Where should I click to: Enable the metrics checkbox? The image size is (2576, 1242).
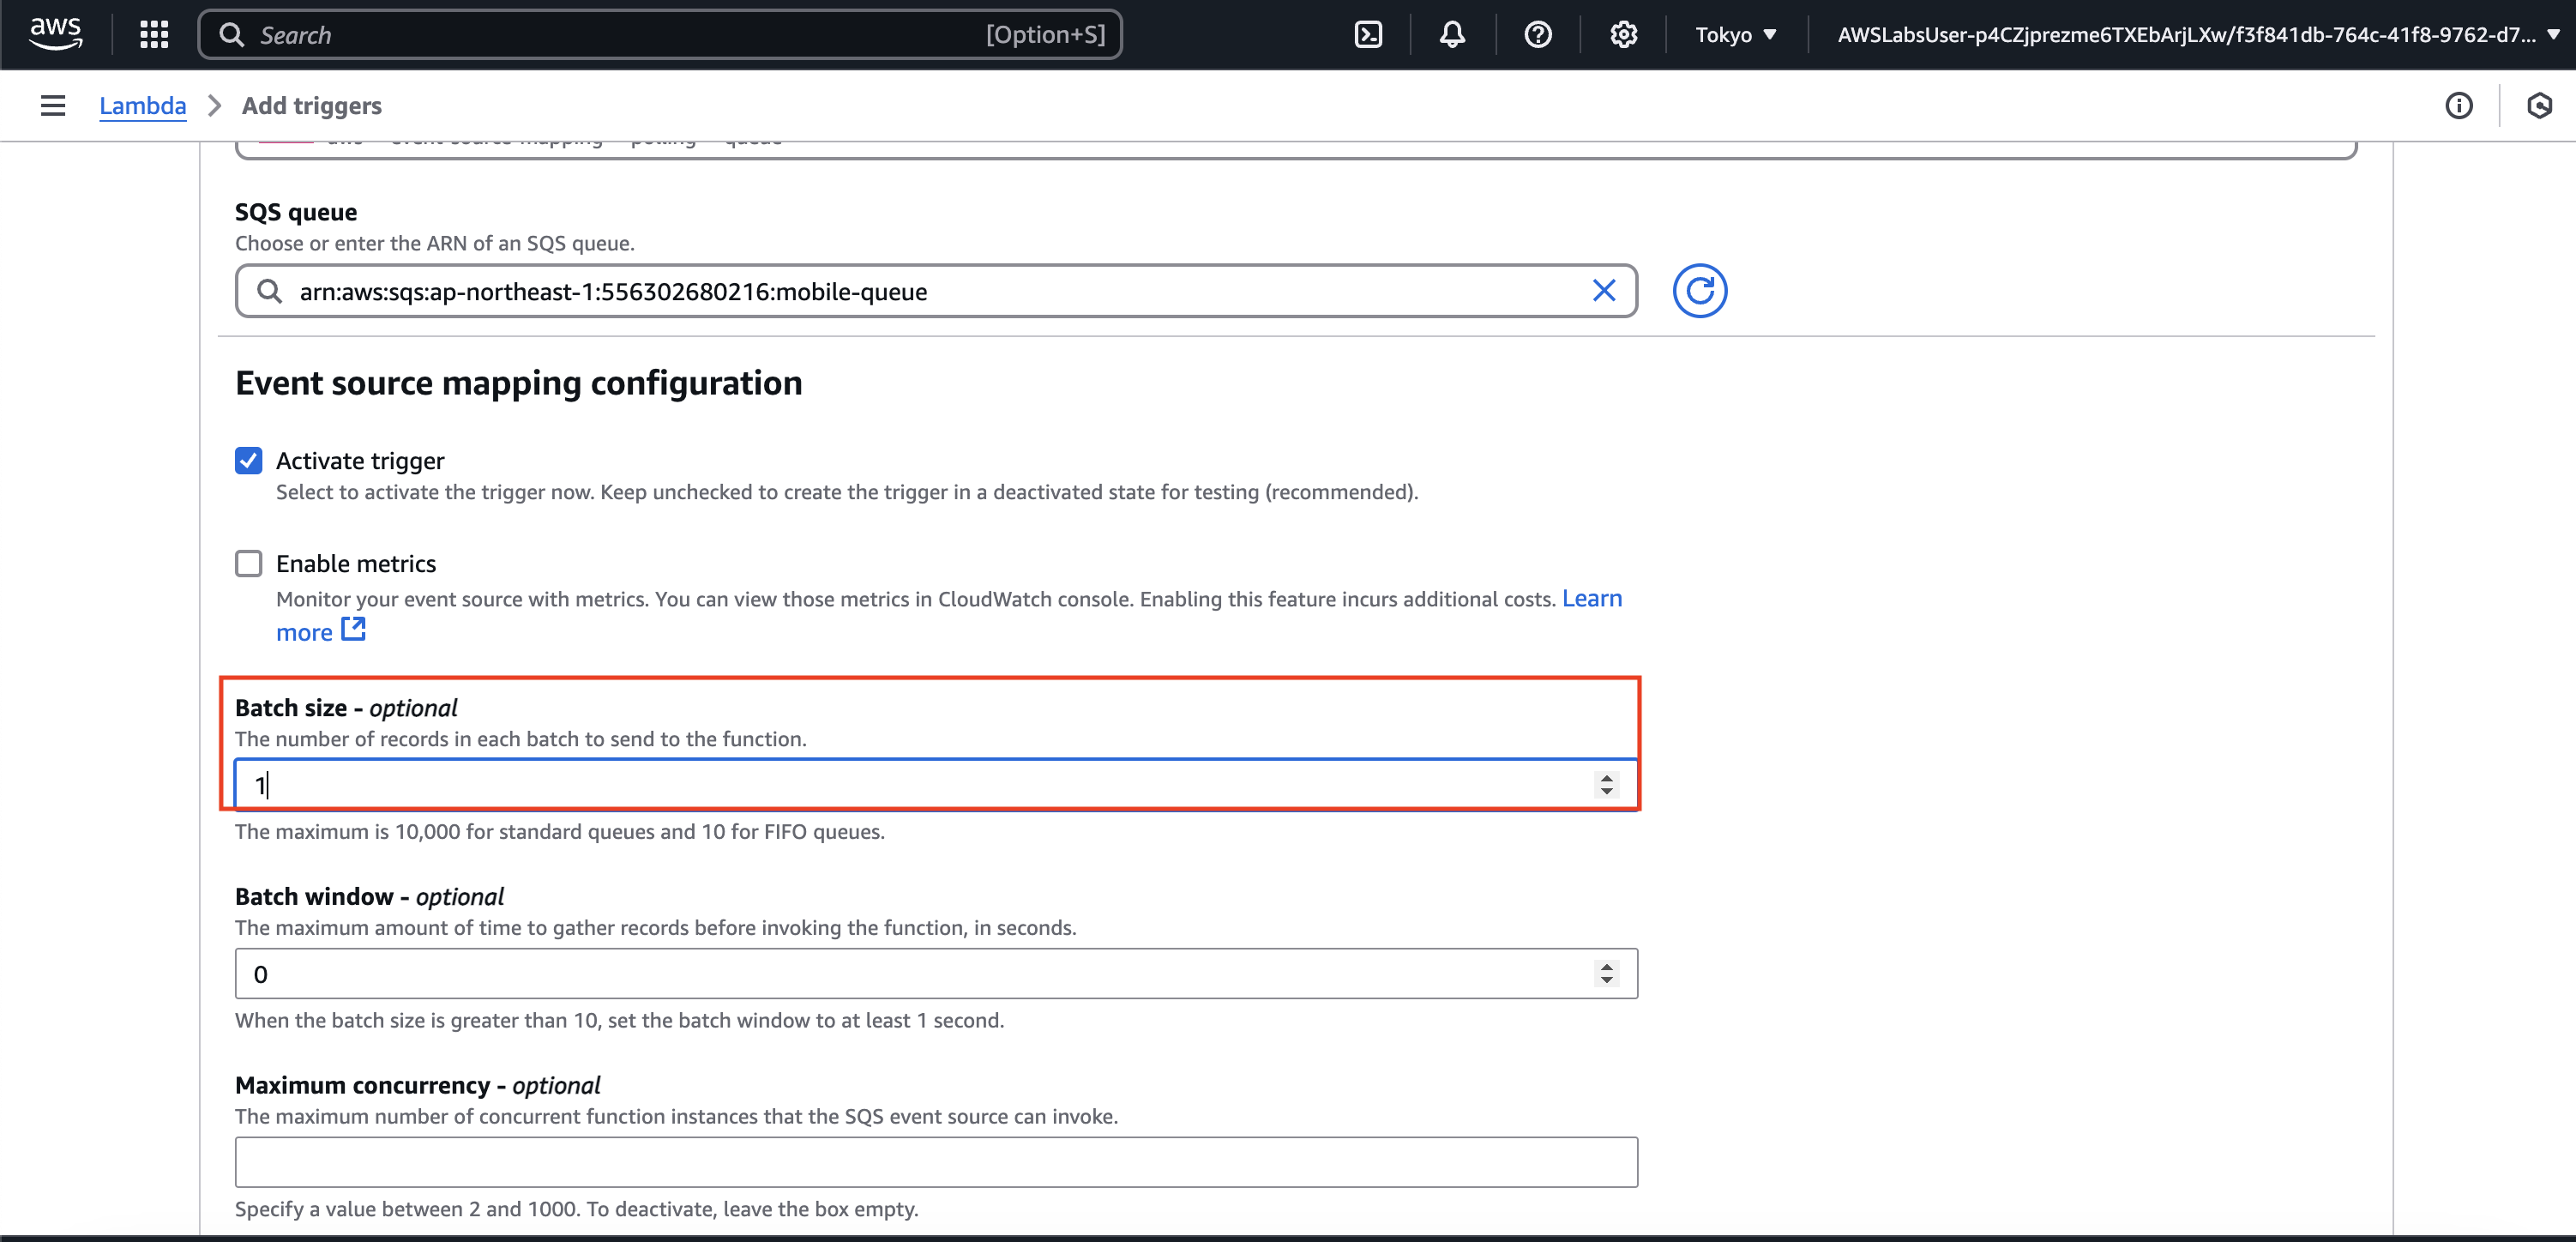click(249, 564)
